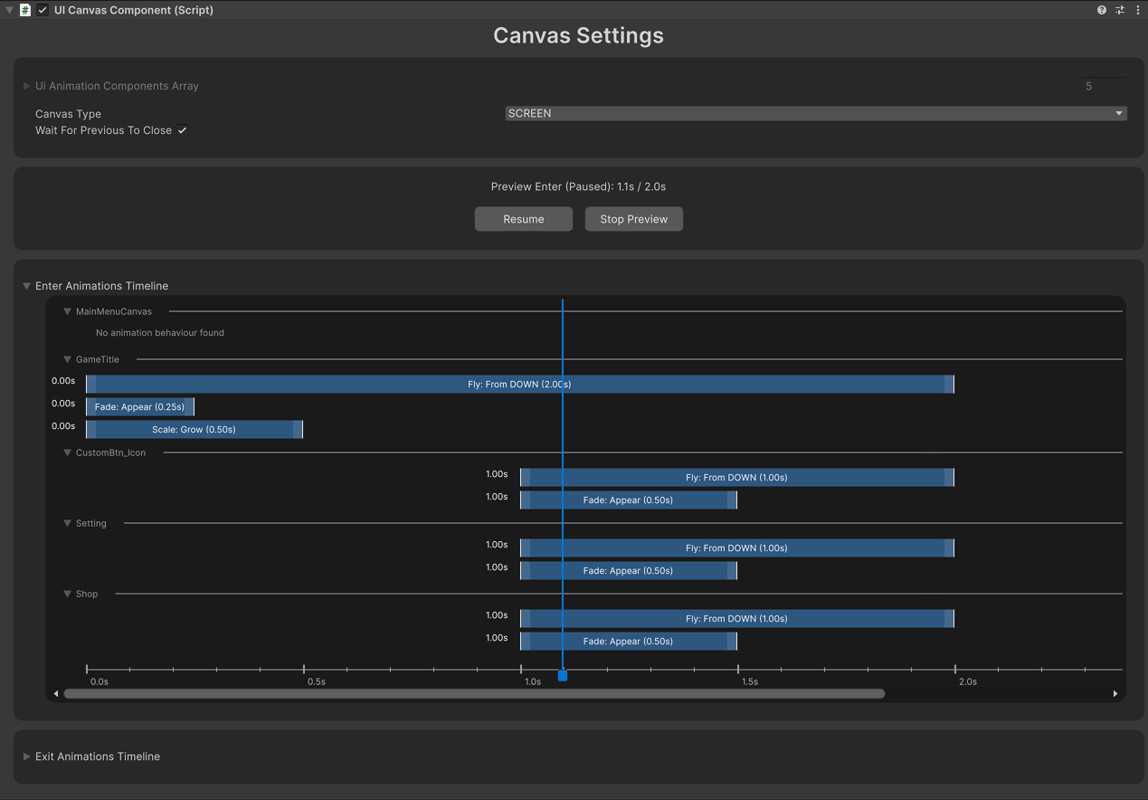
Task: Open component context menu (three dots)
Action: click(x=1138, y=10)
